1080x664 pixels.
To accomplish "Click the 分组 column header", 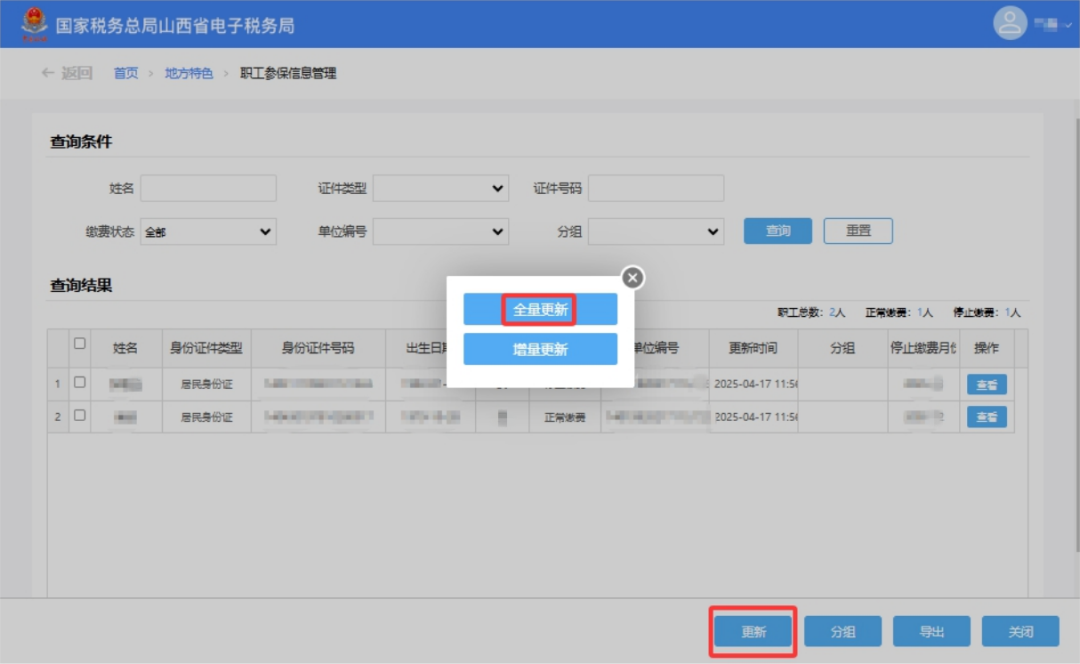I will [x=842, y=349].
